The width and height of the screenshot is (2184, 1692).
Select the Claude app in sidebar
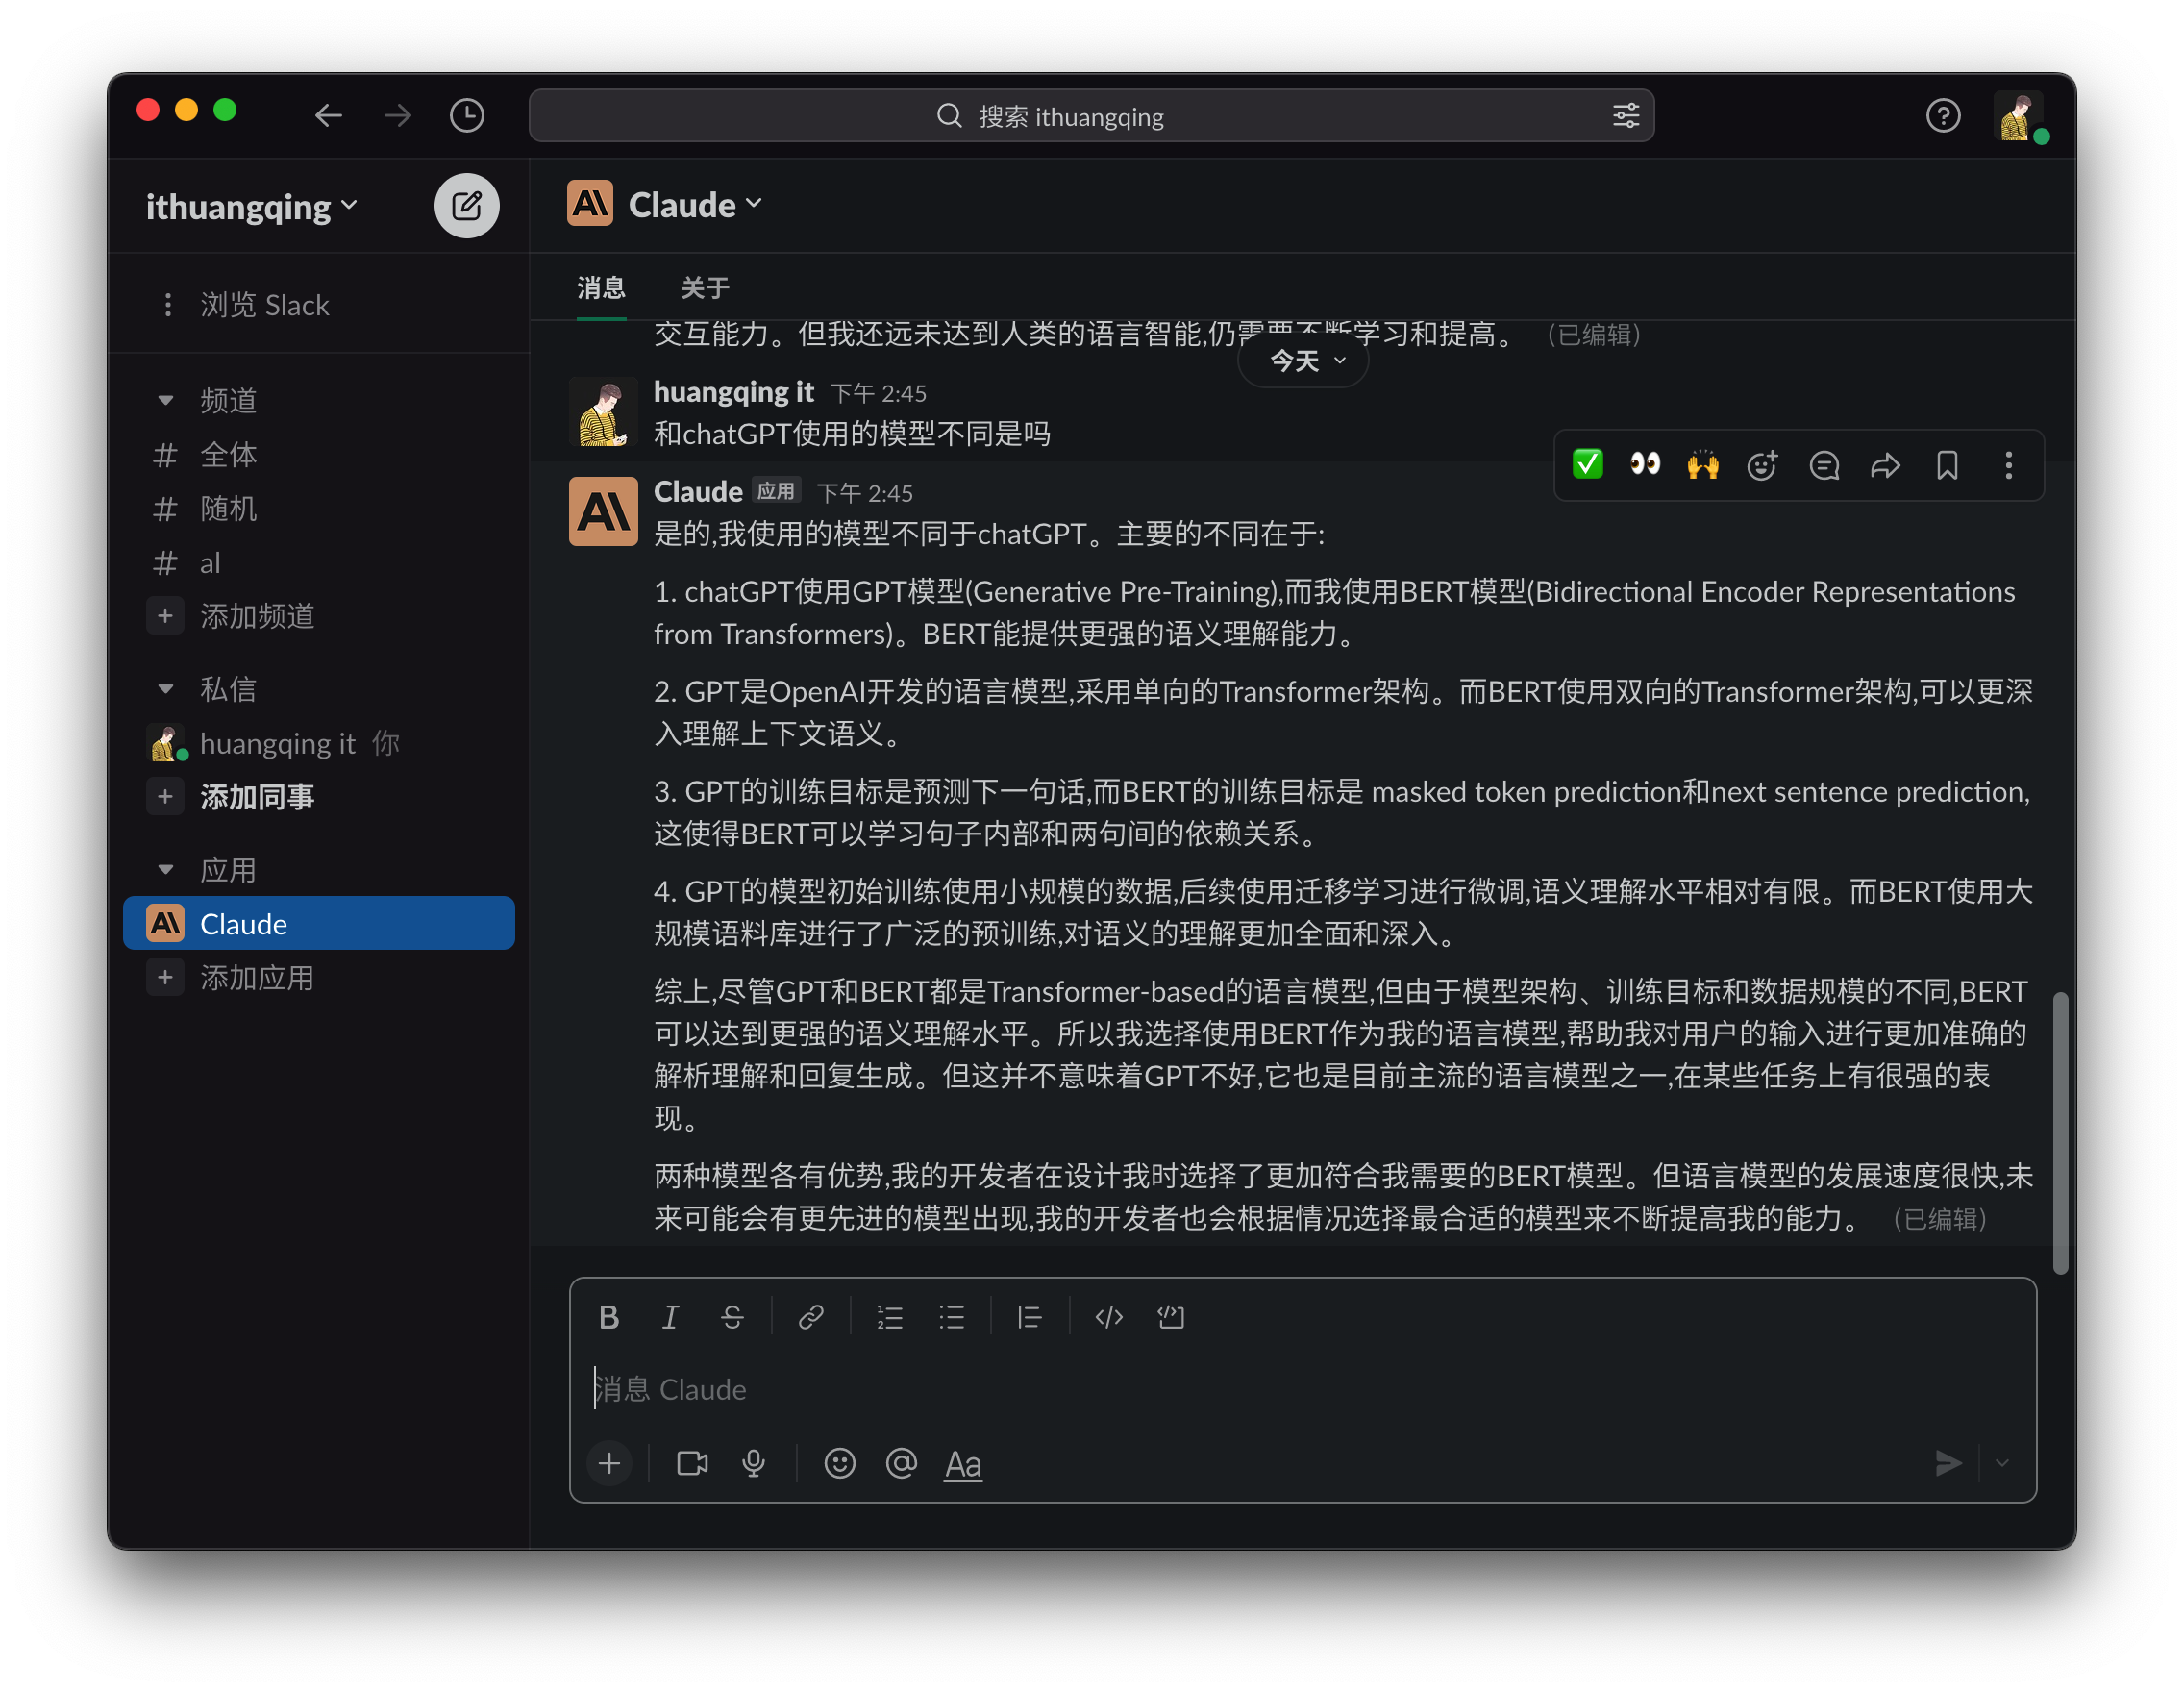[318, 924]
